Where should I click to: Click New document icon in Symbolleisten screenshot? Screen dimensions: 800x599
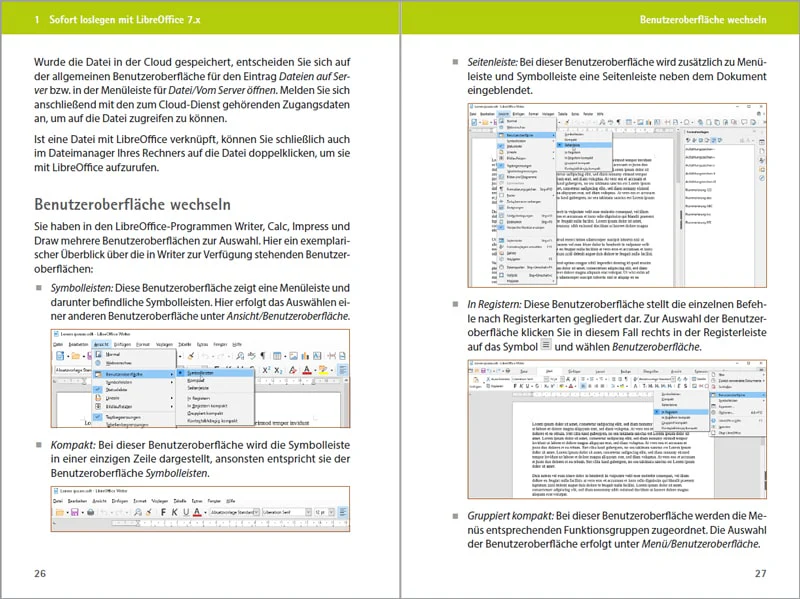pos(60,356)
